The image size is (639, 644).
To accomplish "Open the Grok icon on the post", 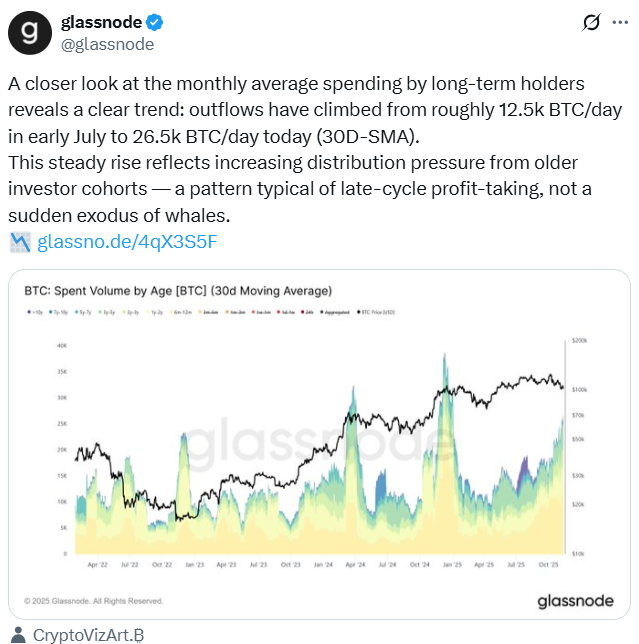I will tap(590, 23).
